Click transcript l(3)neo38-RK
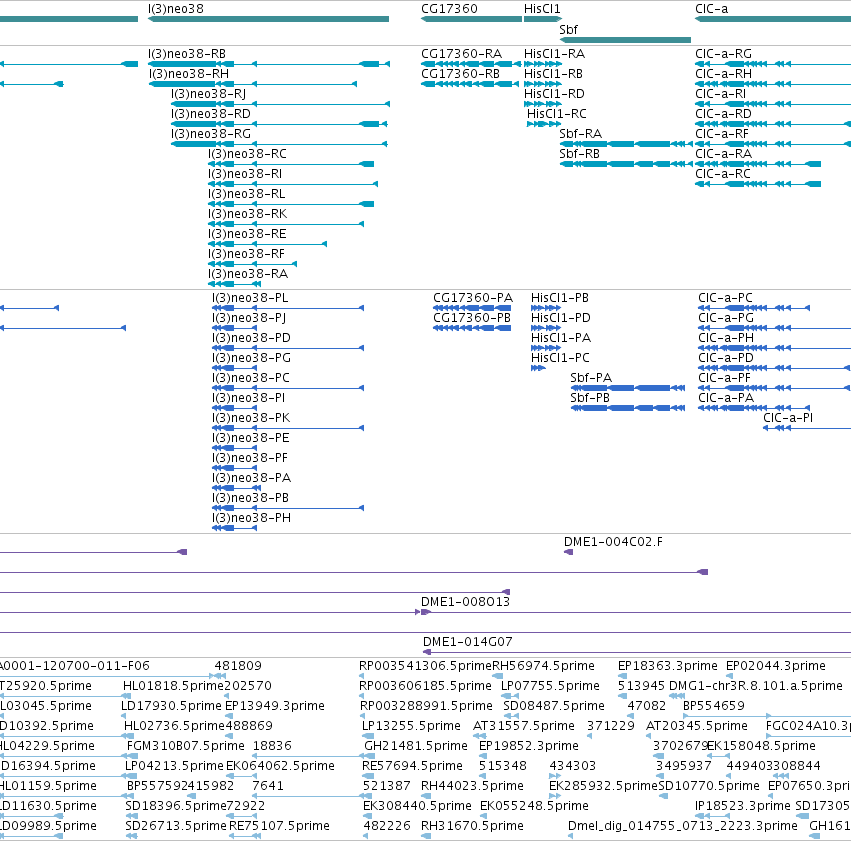This screenshot has height=841, width=851. (286, 224)
